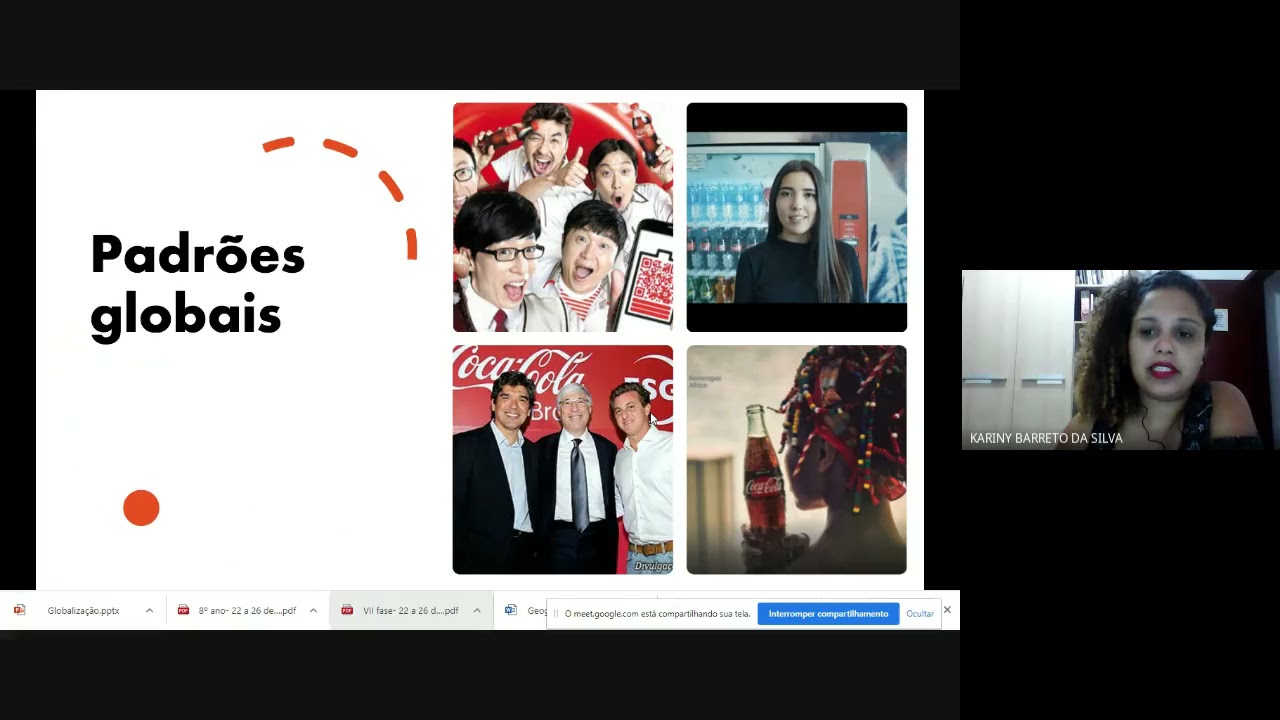Select the three men Coca-Cola Brasil image
Image resolution: width=1280 pixels, height=720 pixels.
(x=563, y=460)
